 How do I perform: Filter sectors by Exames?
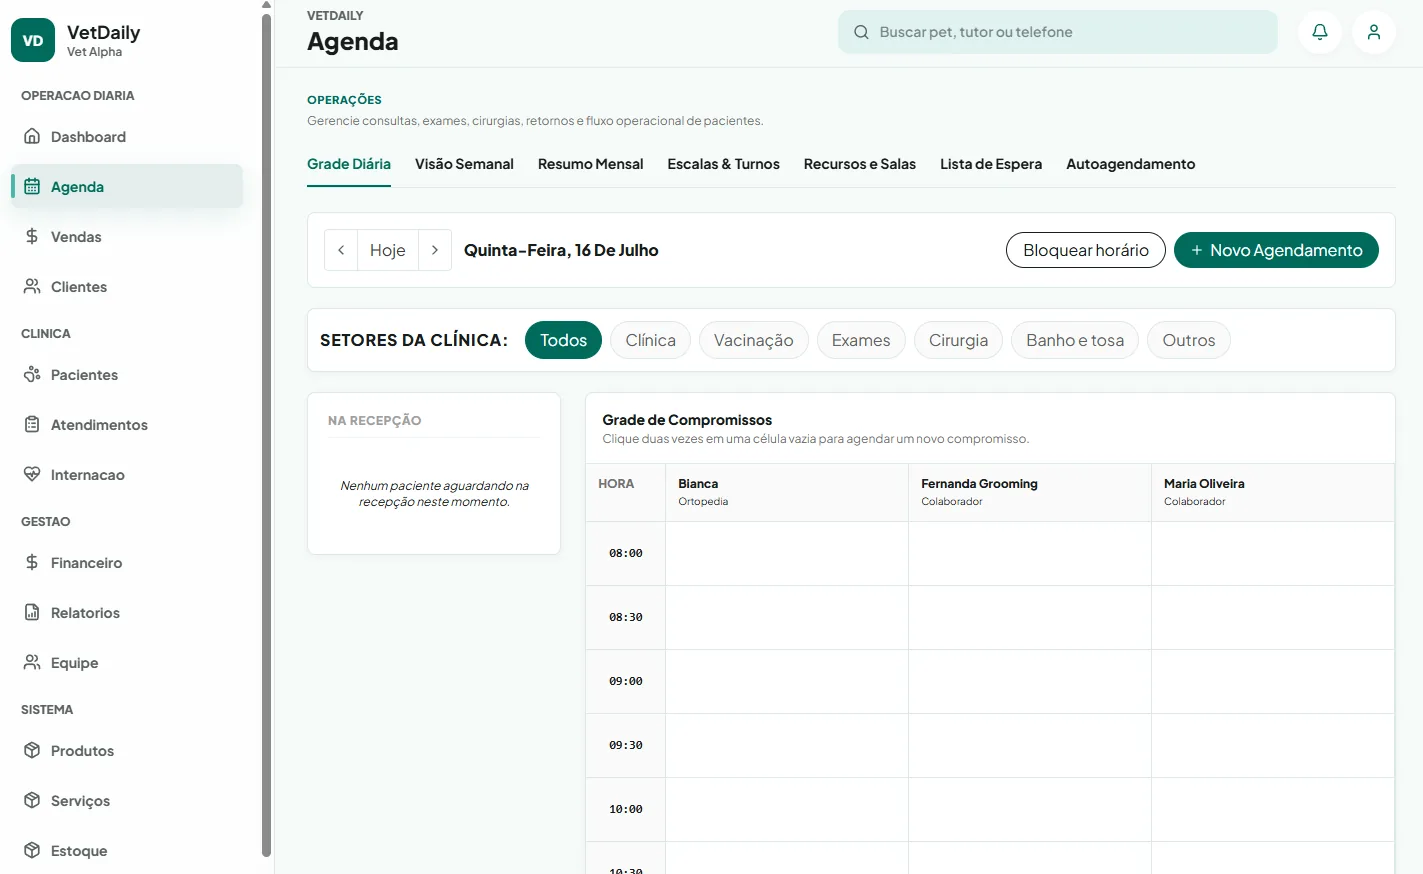tap(861, 340)
